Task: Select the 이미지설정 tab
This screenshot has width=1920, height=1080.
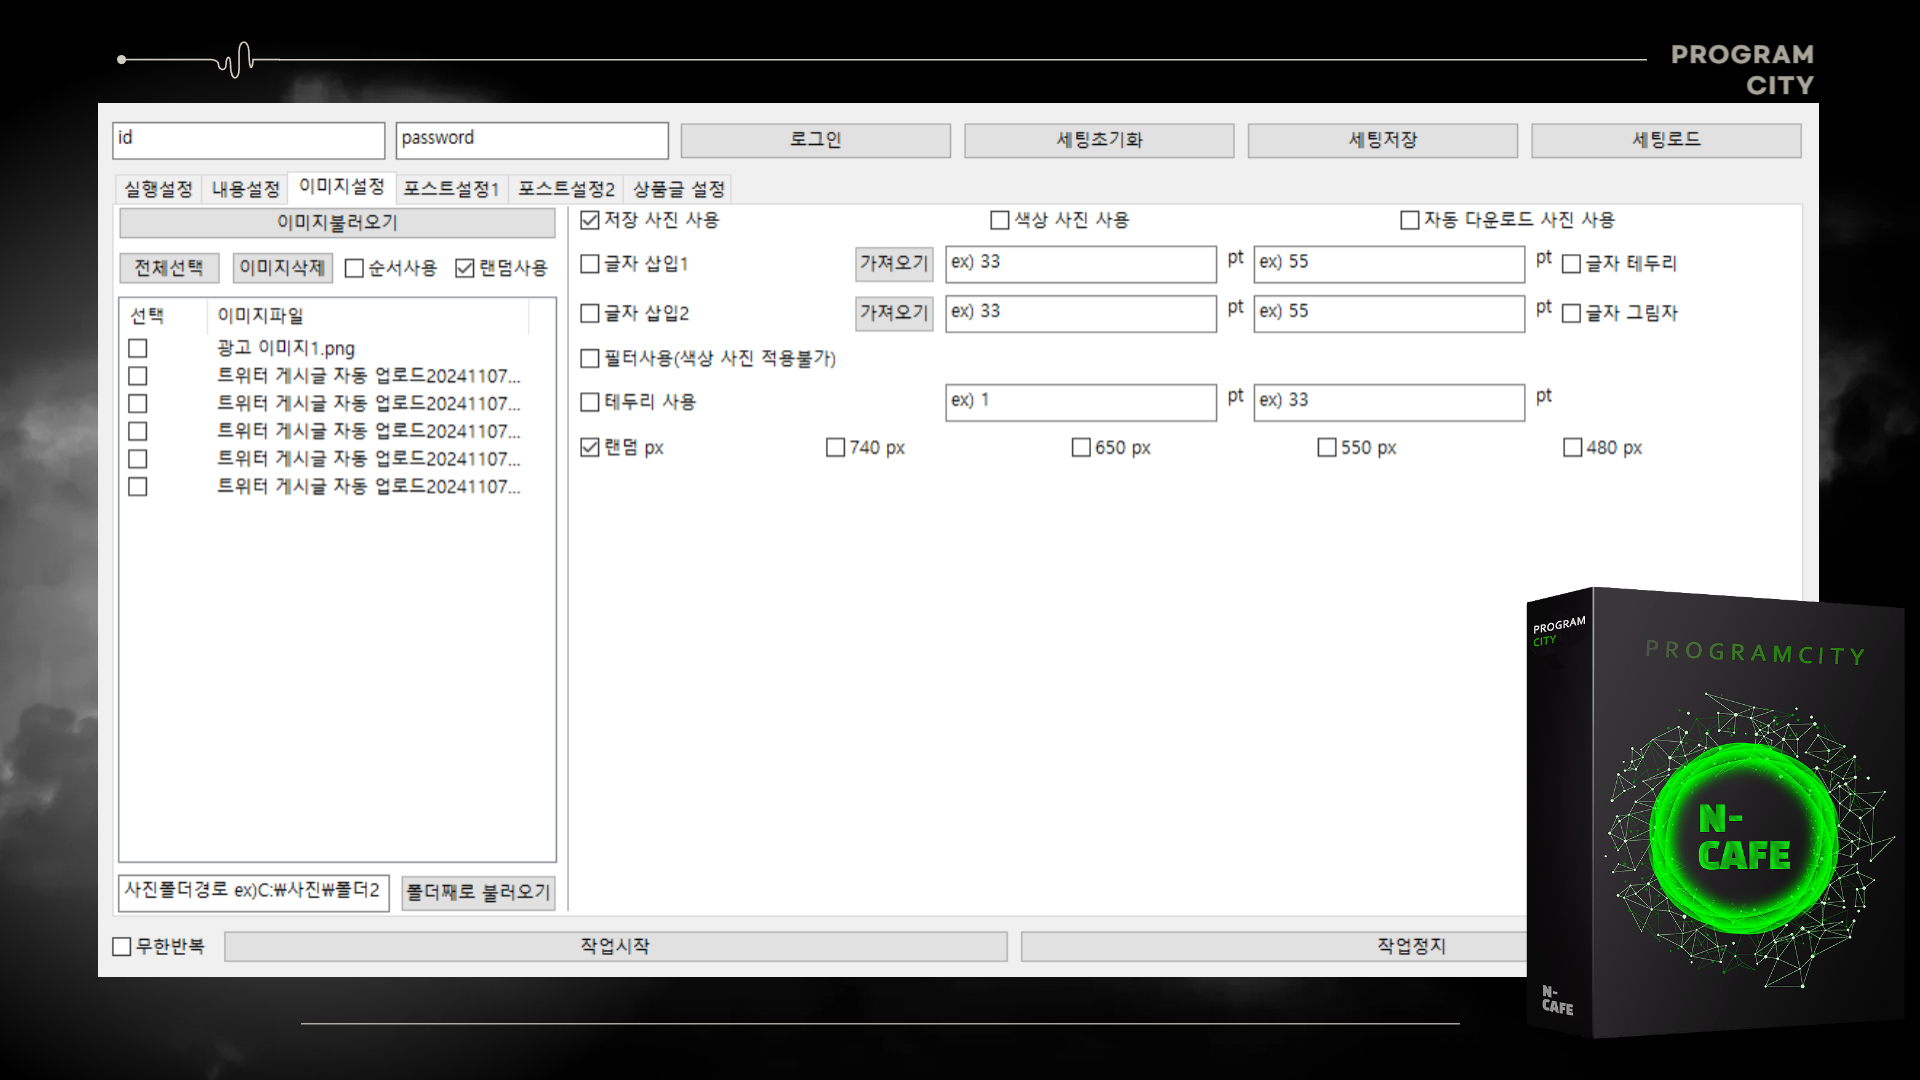Action: click(x=342, y=187)
